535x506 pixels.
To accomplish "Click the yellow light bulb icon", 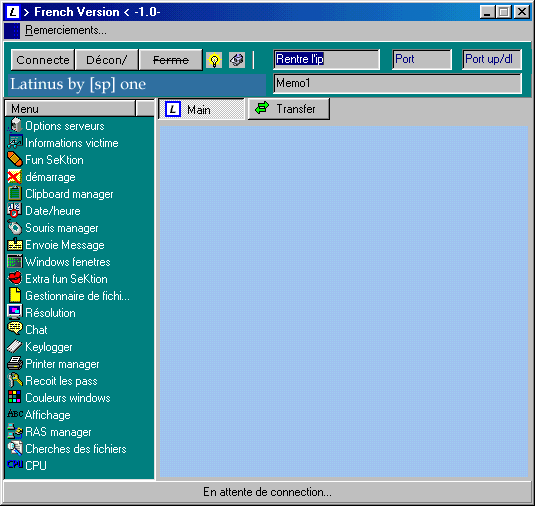I will [214, 60].
